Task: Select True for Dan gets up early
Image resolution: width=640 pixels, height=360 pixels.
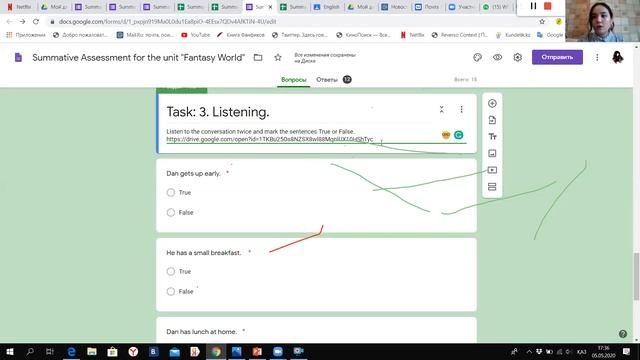Action: coord(171,193)
